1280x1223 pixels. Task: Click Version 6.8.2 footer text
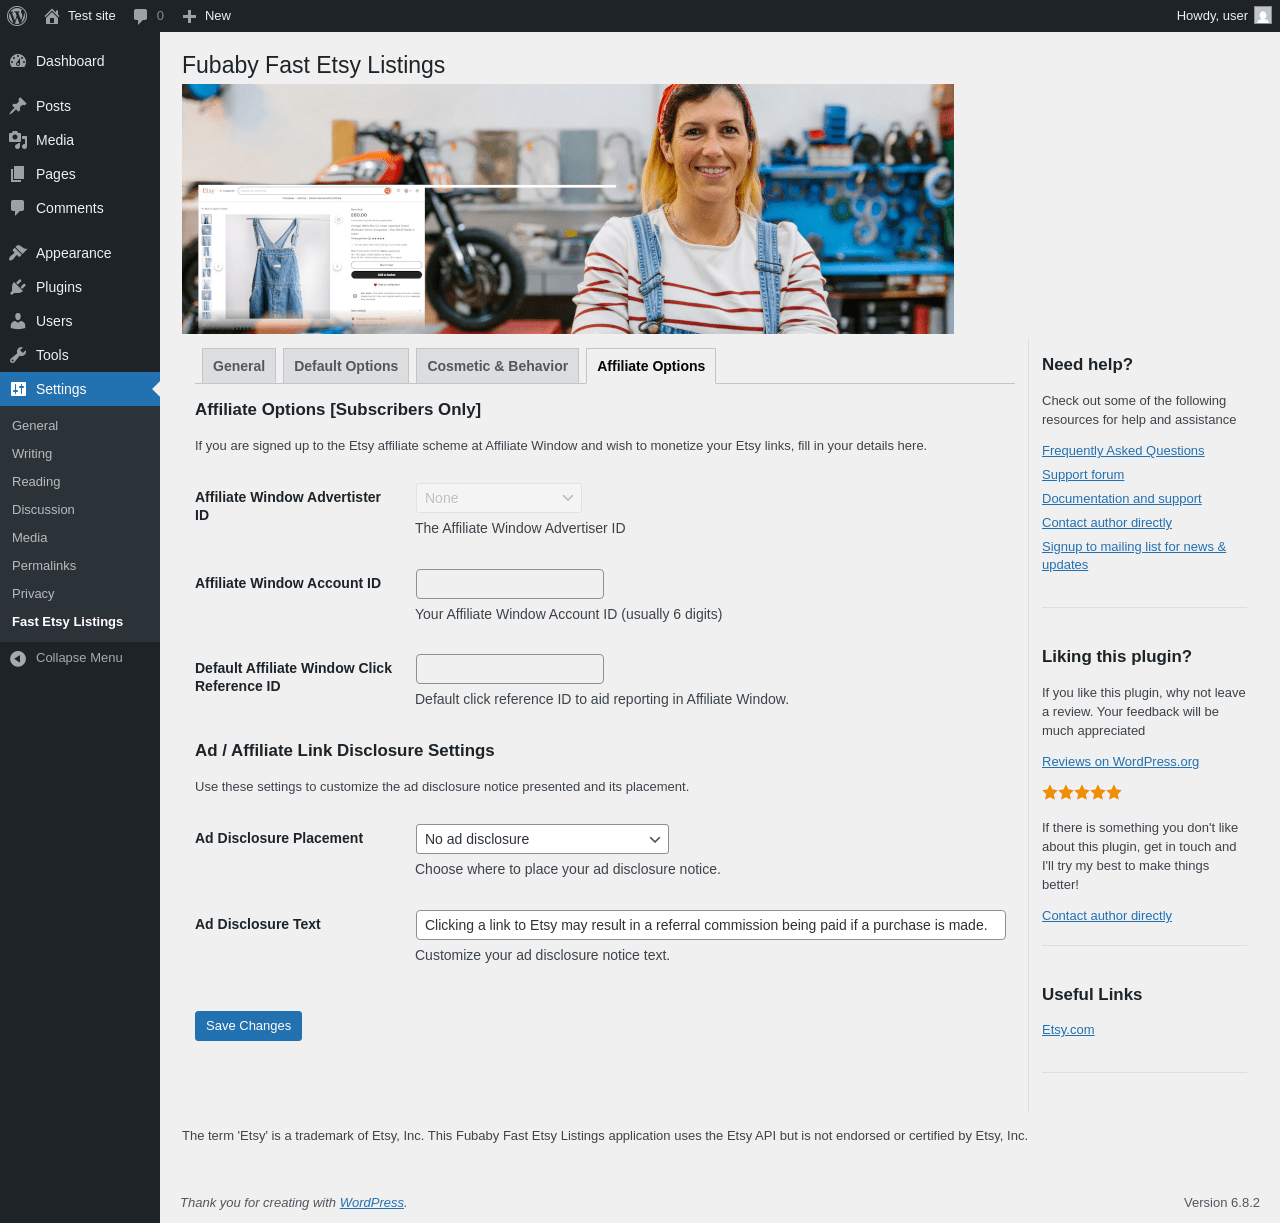tap(1222, 1203)
